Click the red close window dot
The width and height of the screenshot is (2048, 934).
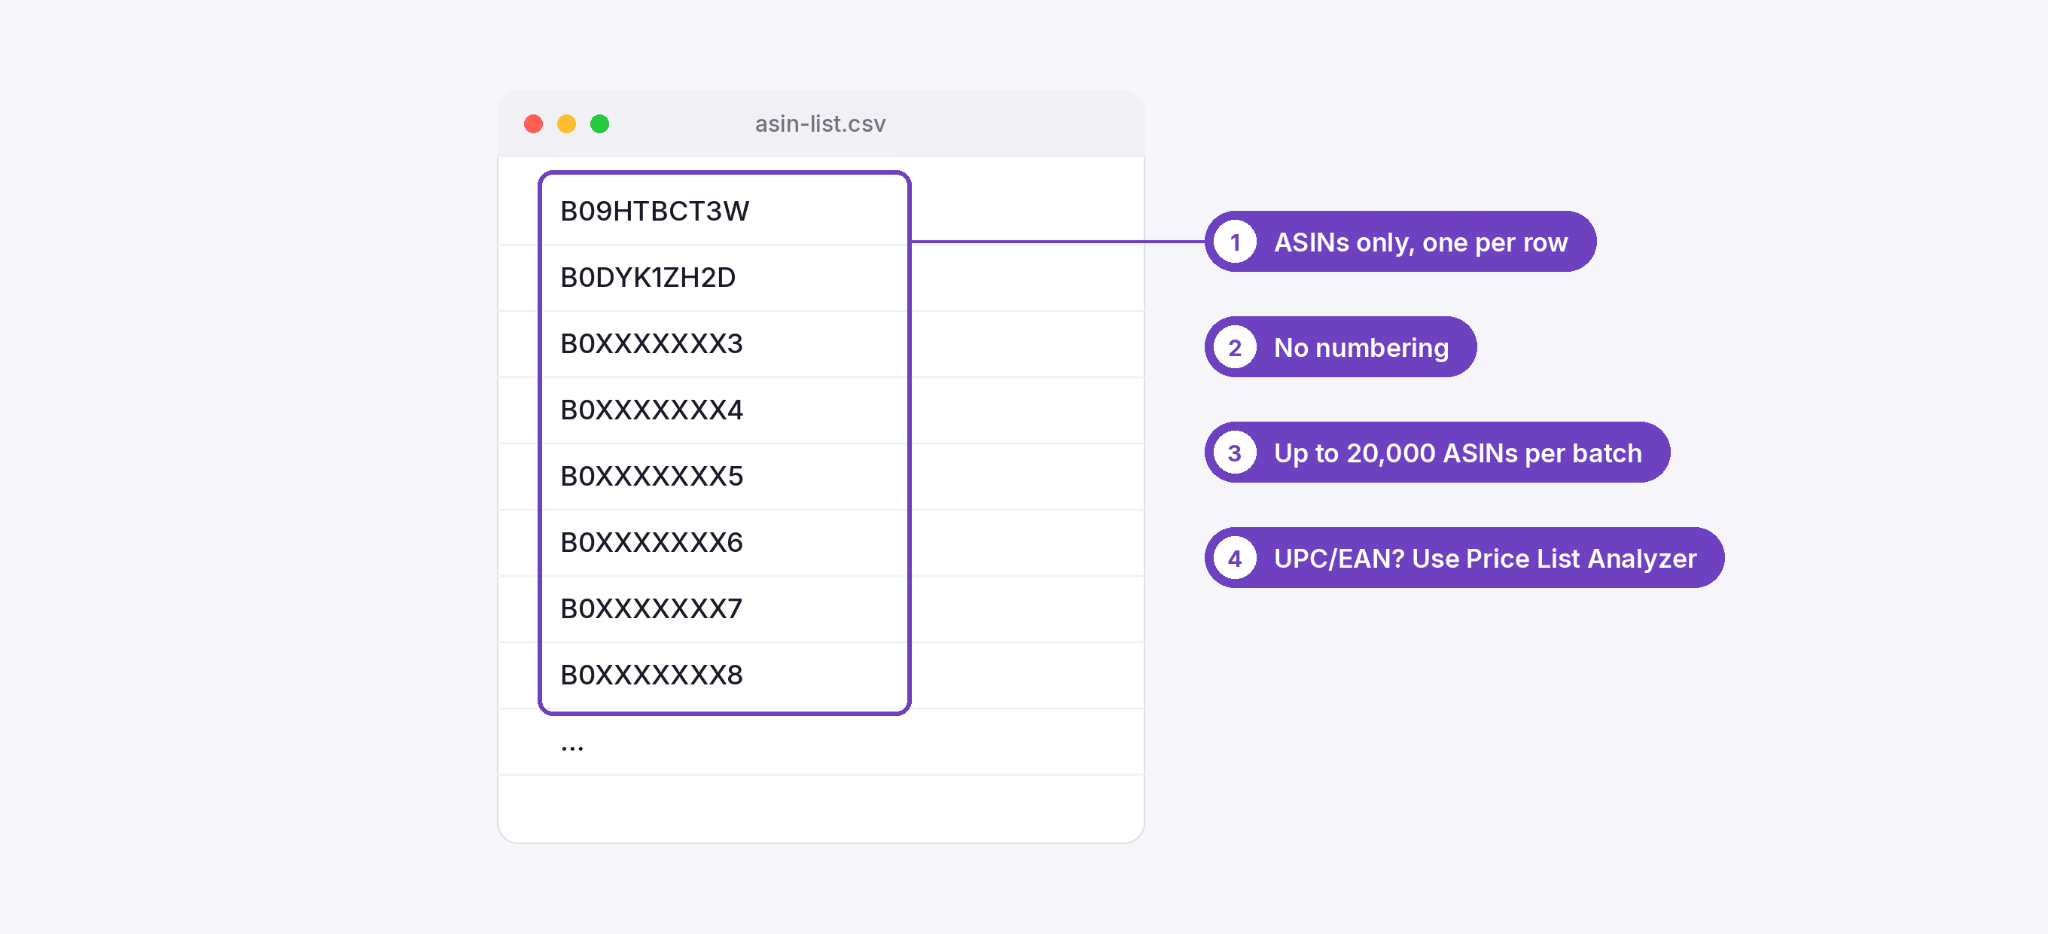pyautogui.click(x=533, y=124)
